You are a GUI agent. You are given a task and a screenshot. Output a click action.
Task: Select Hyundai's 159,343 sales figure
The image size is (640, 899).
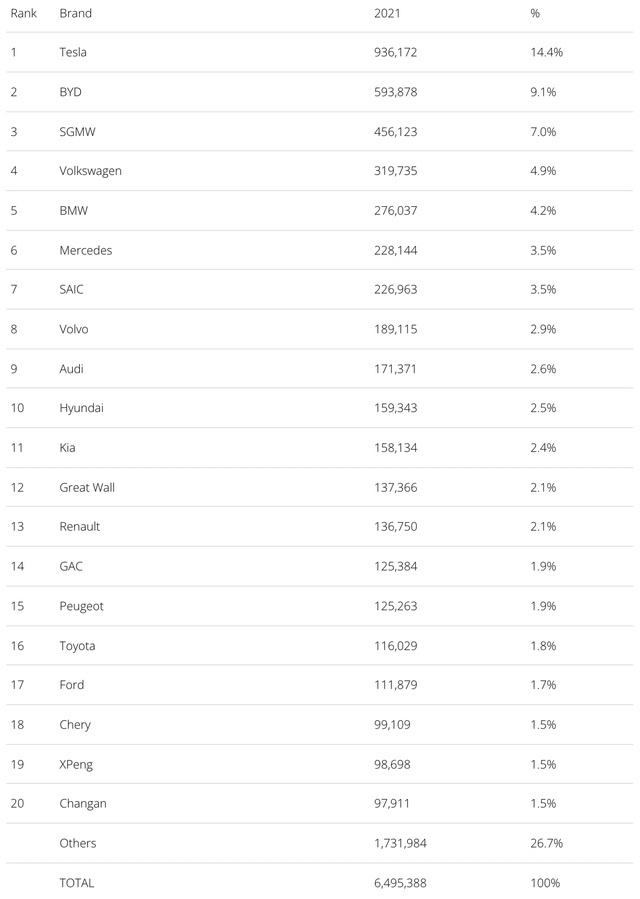(x=396, y=408)
